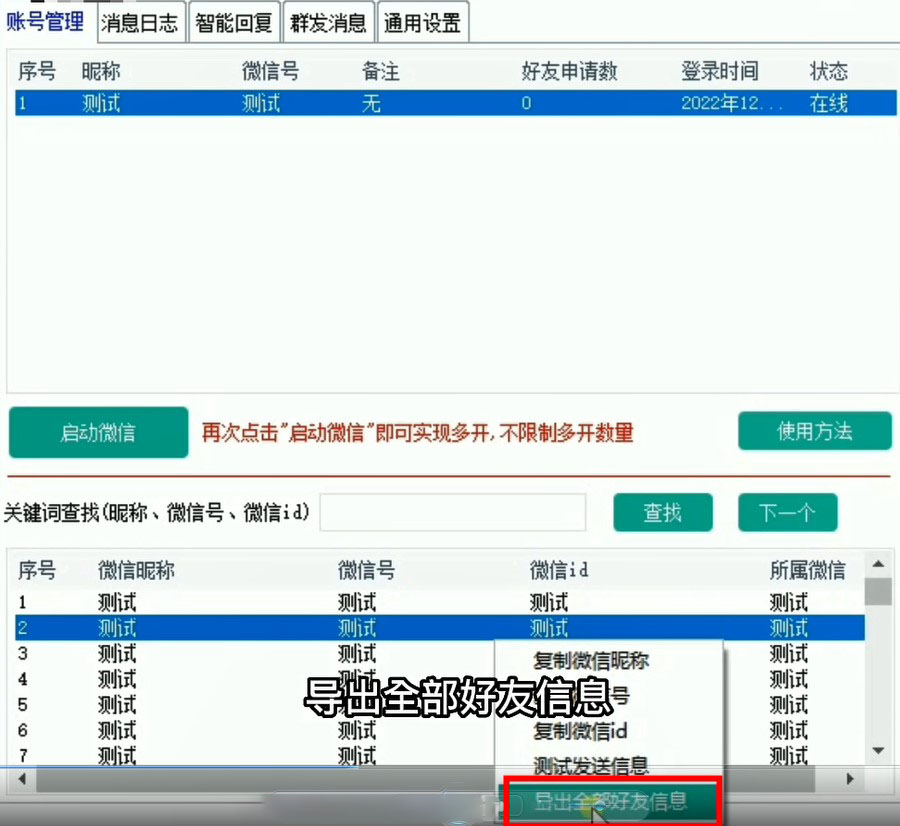Screen dimensions: 900x826
Task: Open the 通用设置 tab
Action: click(423, 22)
